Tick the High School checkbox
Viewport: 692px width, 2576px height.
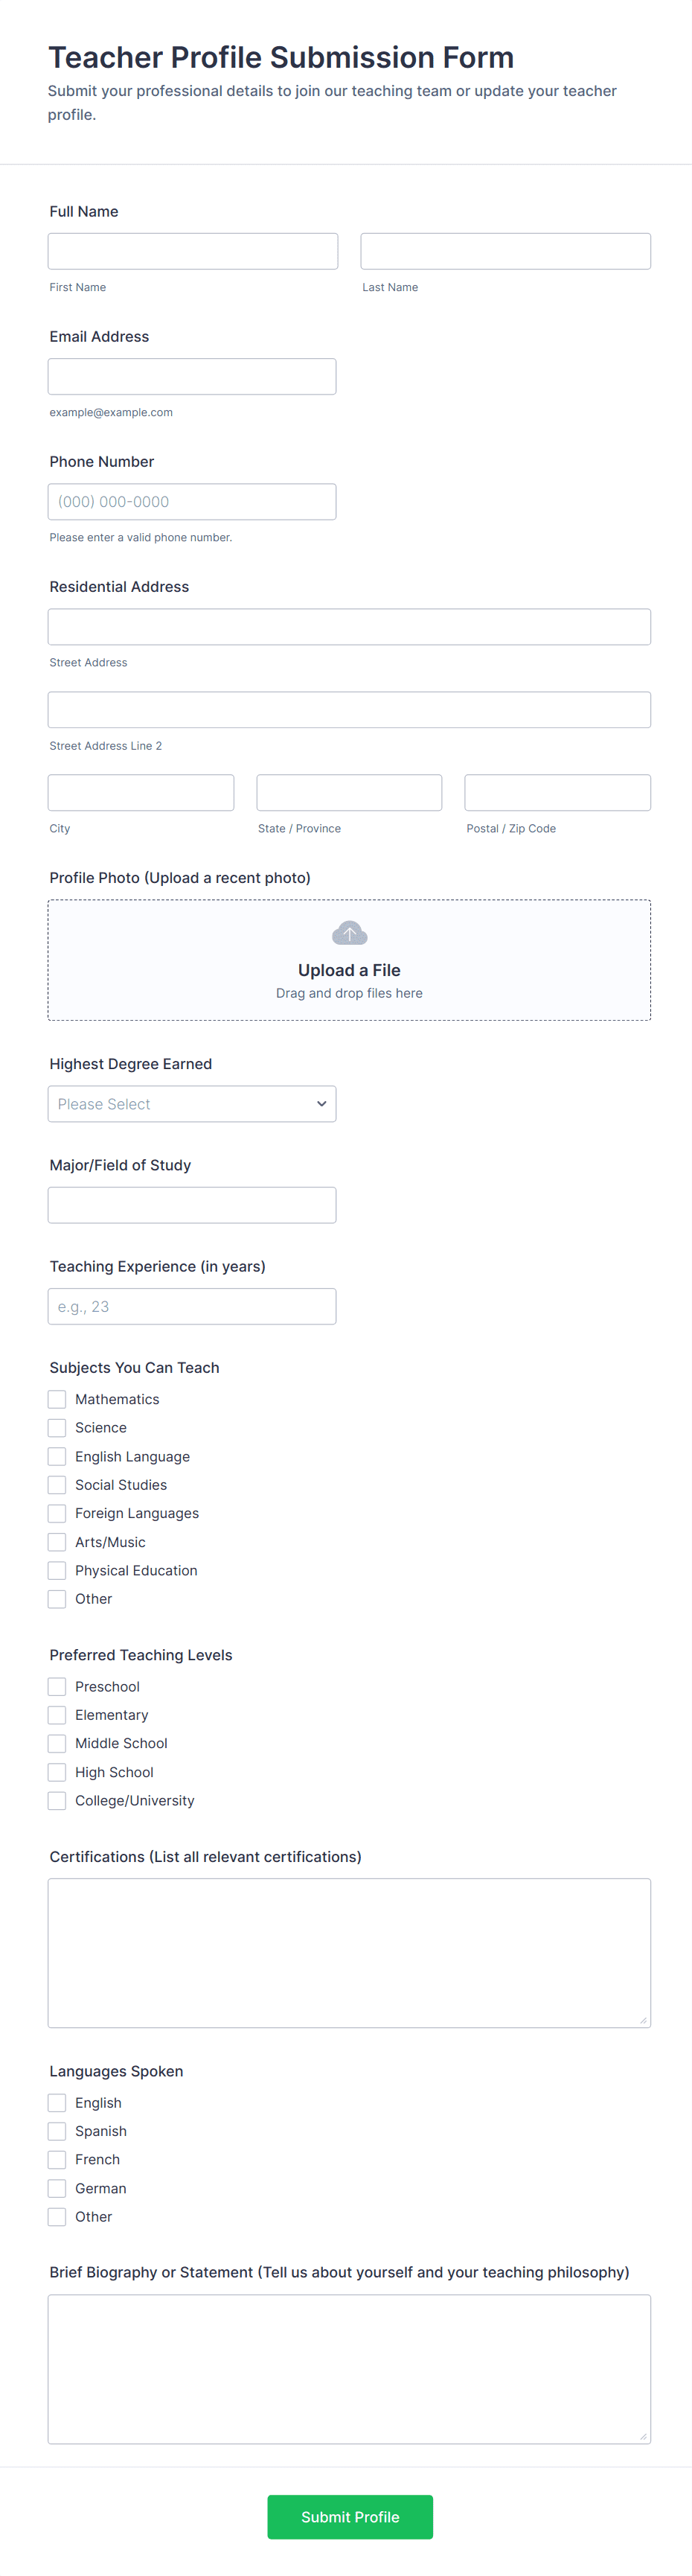(x=57, y=1772)
